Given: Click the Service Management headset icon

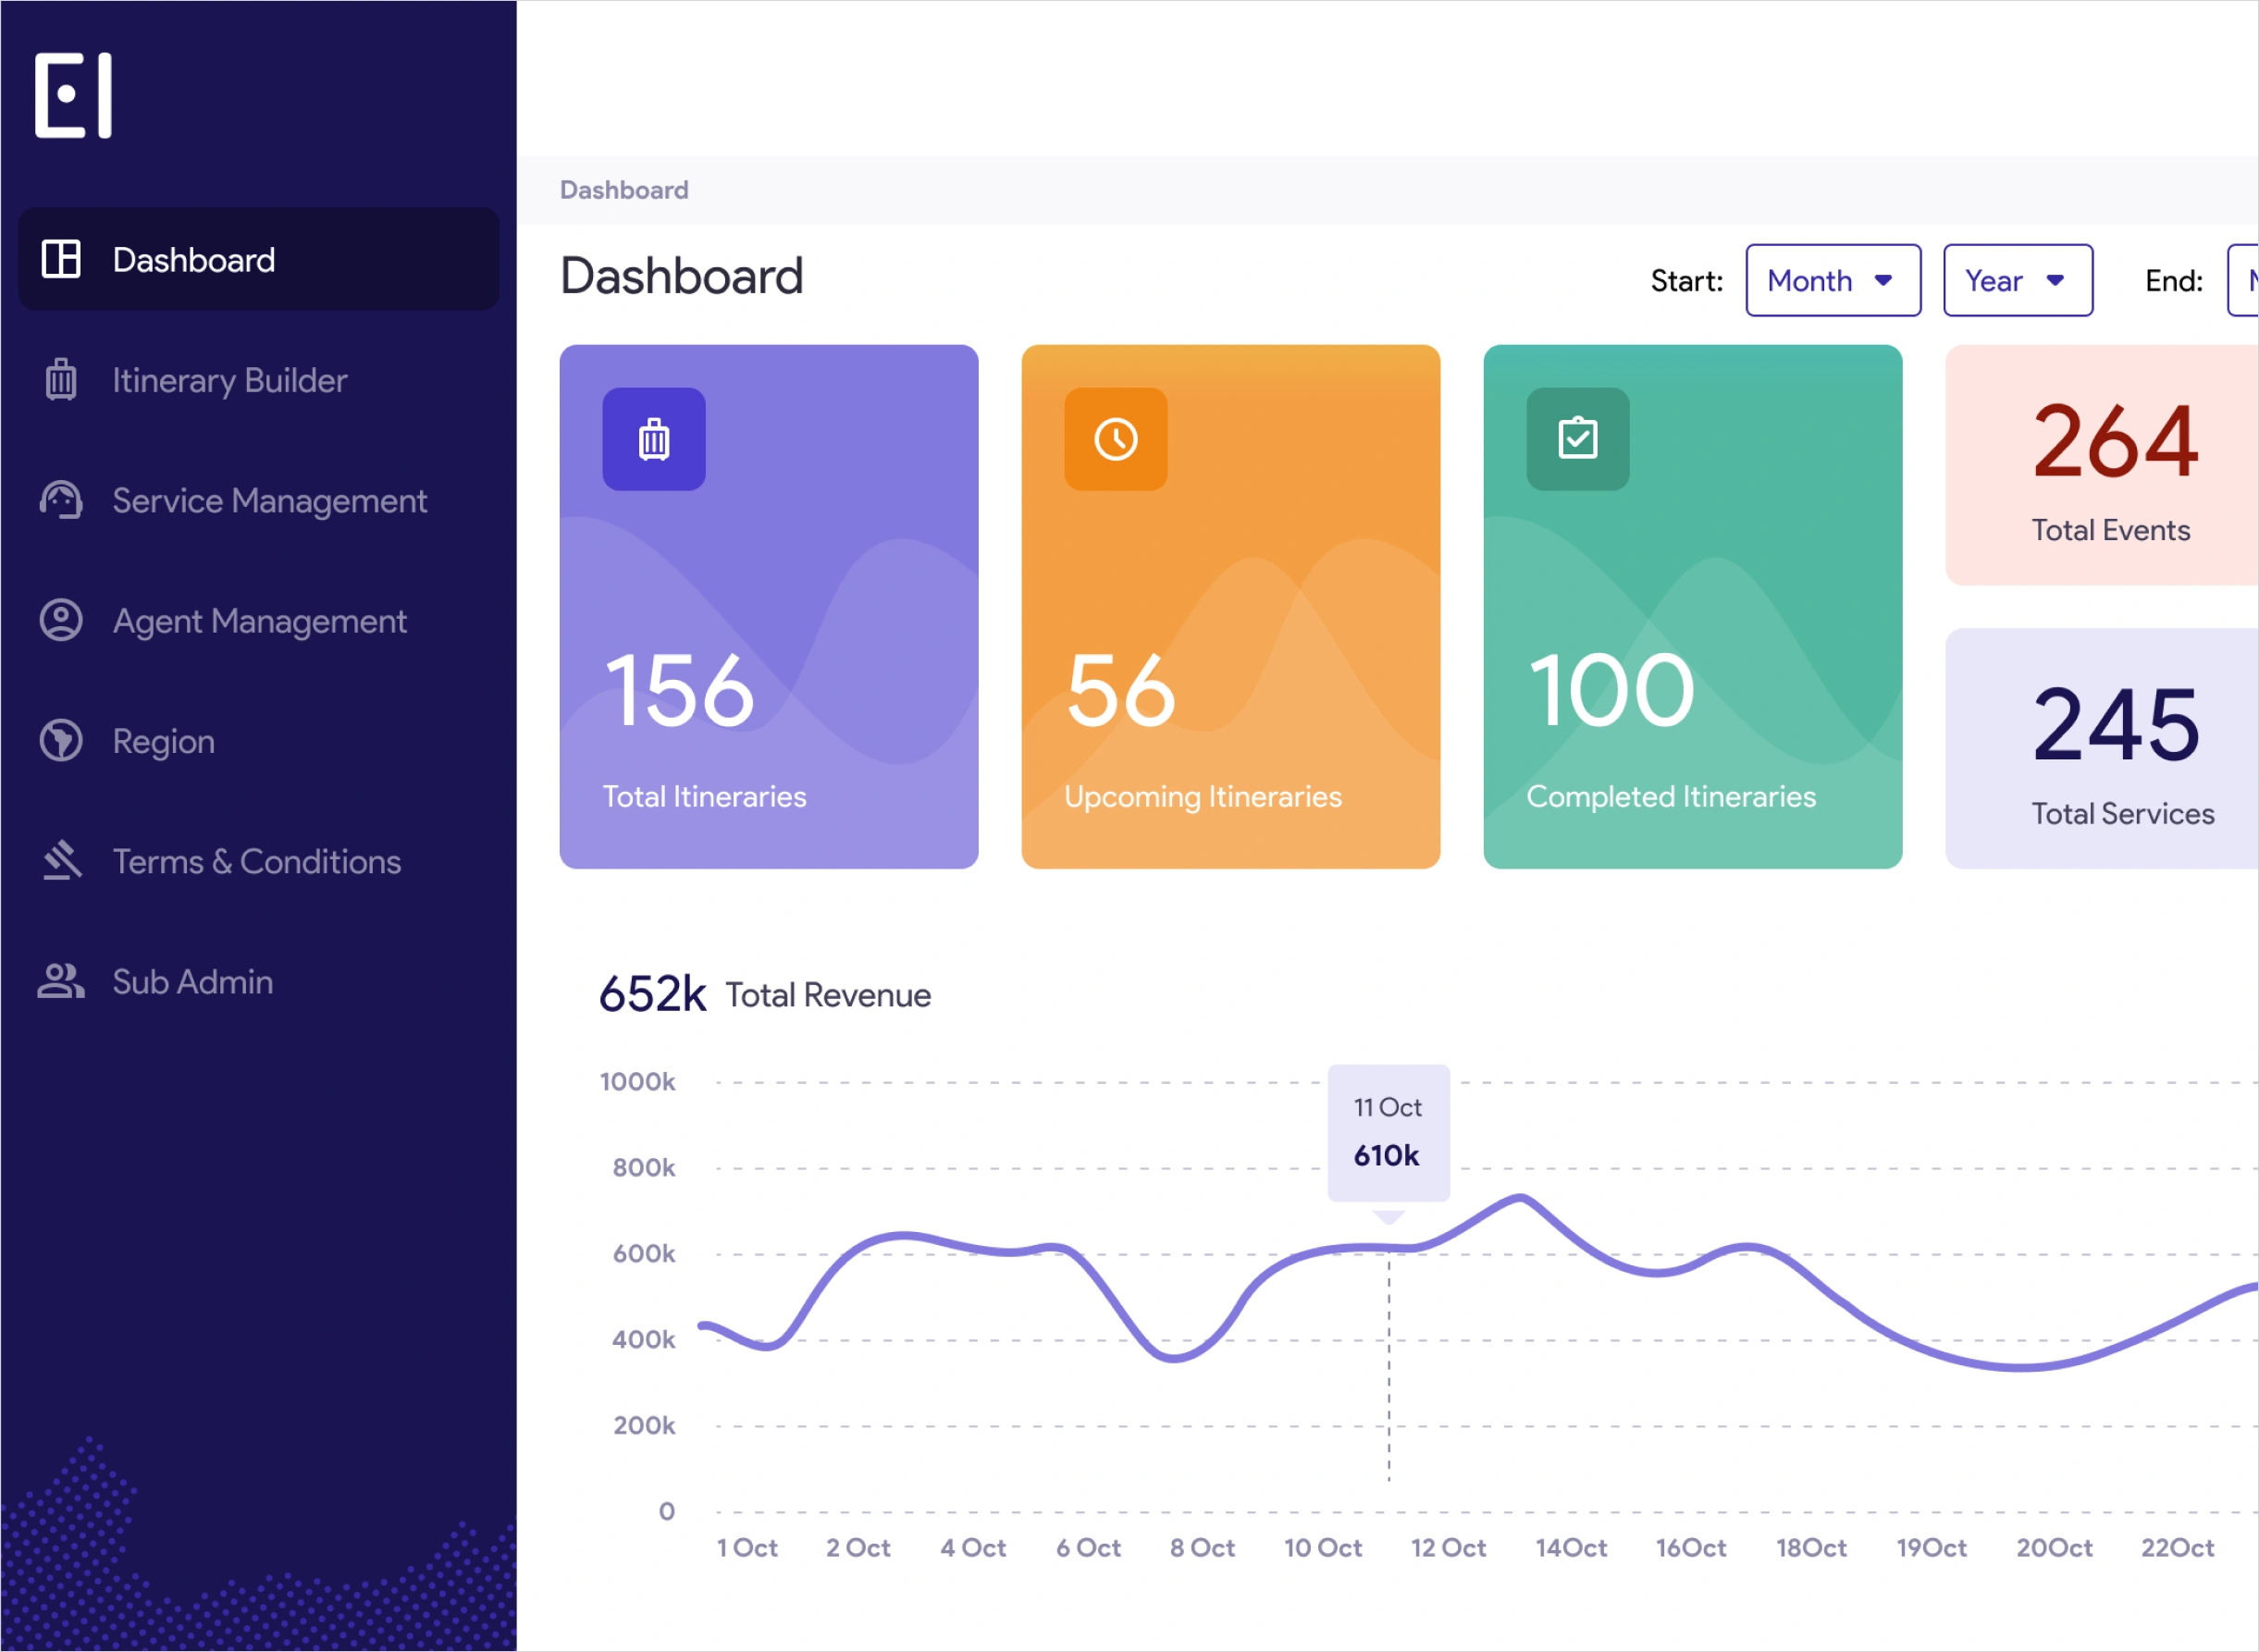Looking at the screenshot, I should pyautogui.click(x=61, y=500).
